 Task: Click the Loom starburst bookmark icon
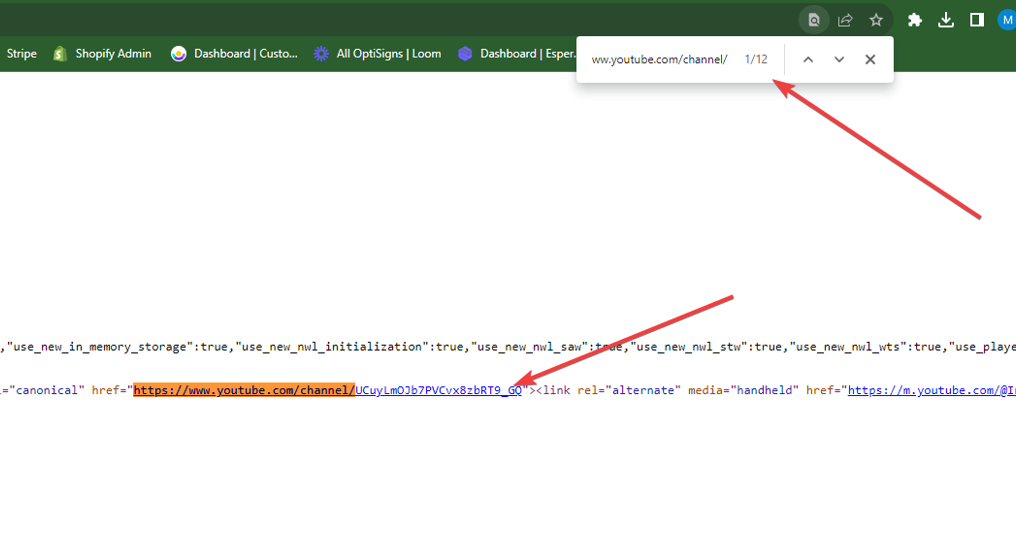[321, 54]
